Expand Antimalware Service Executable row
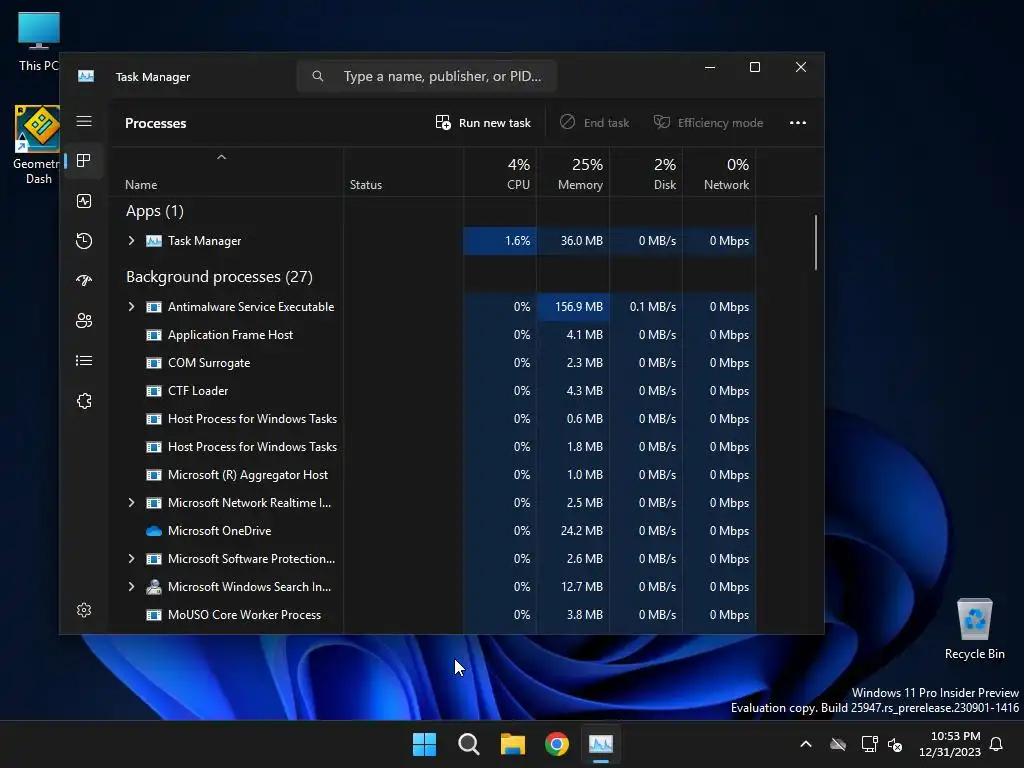This screenshot has height=768, width=1024. [131, 307]
